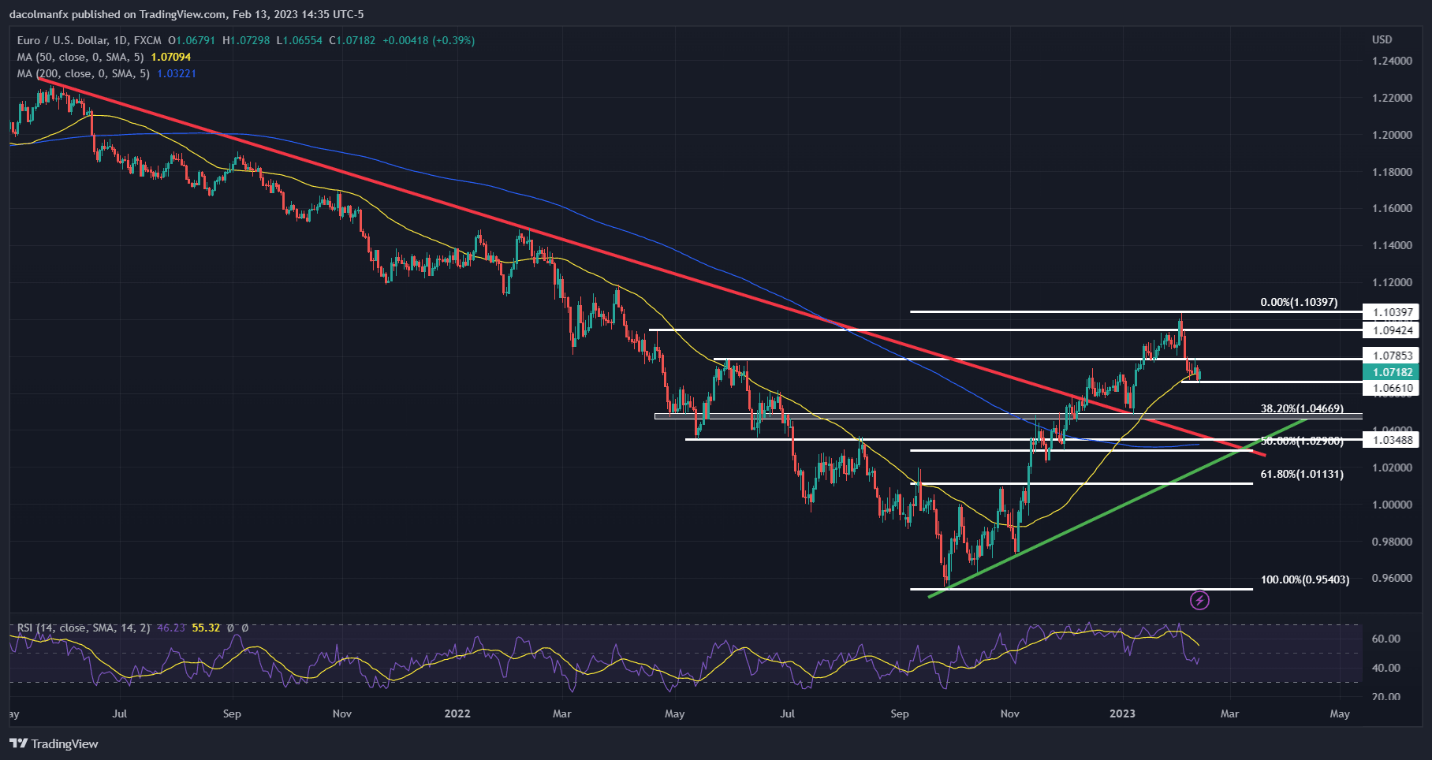The height and width of the screenshot is (760, 1432).
Task: Click the TradingView logo at bottom left
Action: point(54,744)
